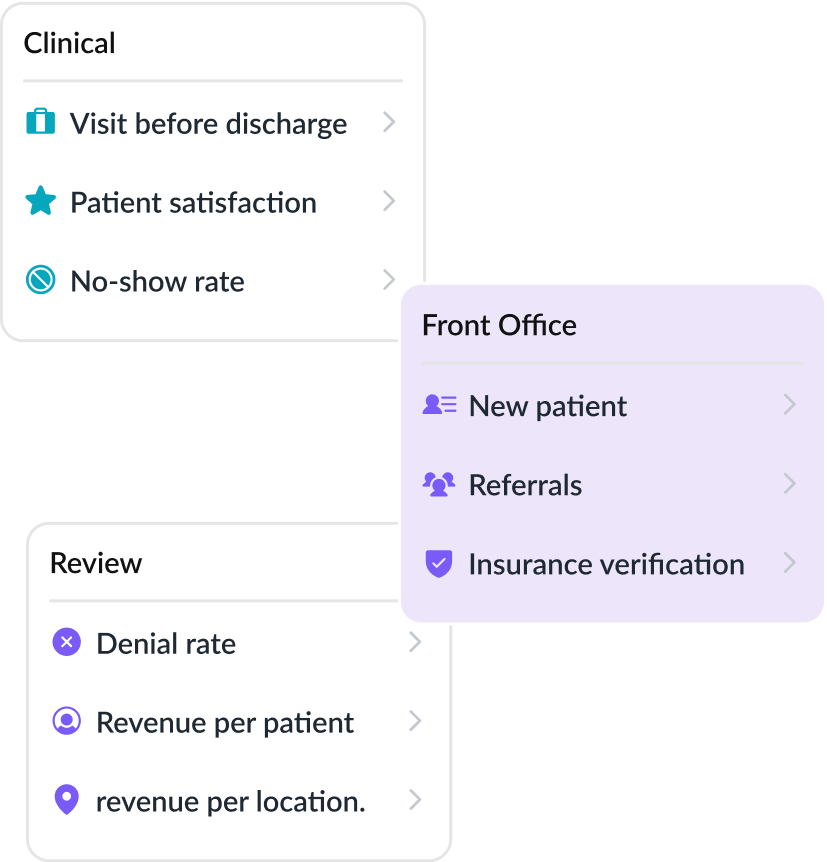Open the New patient chevron arrow
The image size is (827, 862).
click(790, 405)
